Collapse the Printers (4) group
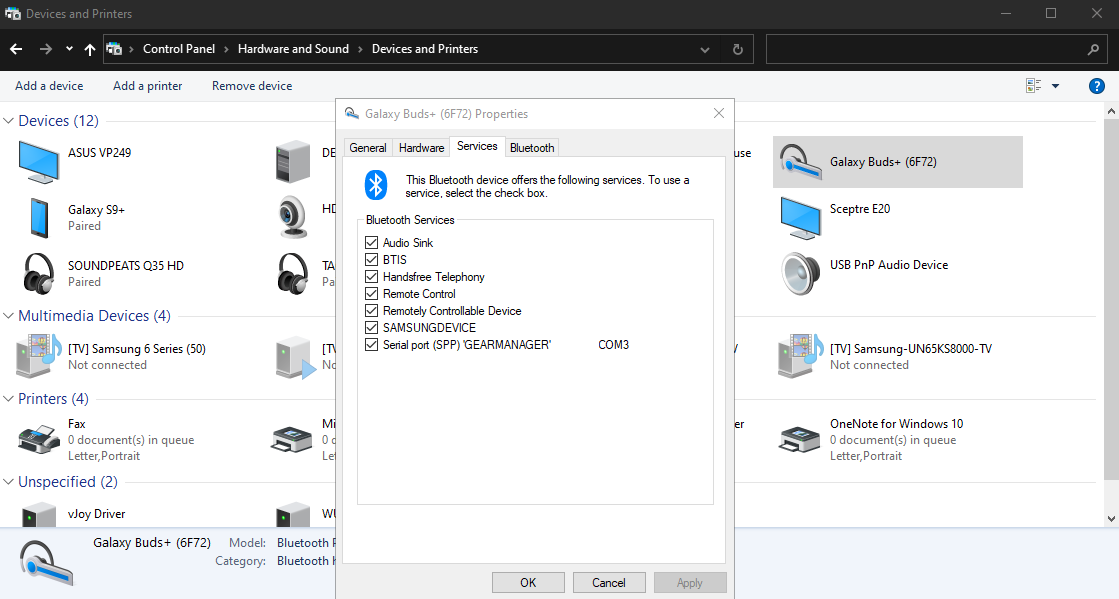Viewport: 1119px width, 599px height. 9,398
